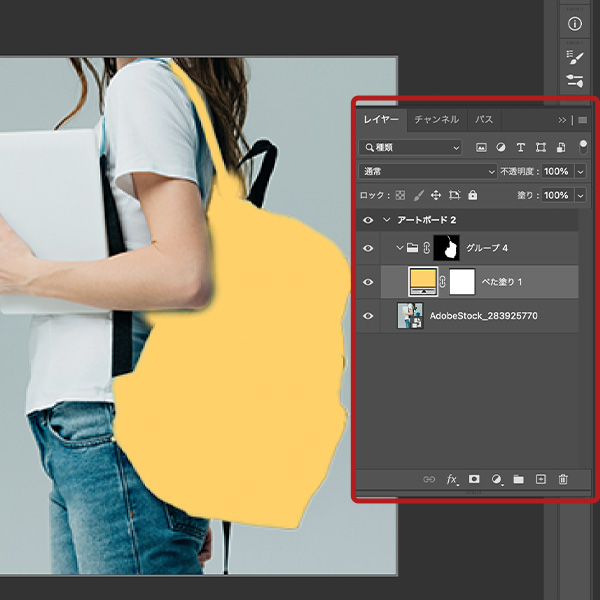
Task: Switch to the チャンネル tab
Action: tap(436, 120)
